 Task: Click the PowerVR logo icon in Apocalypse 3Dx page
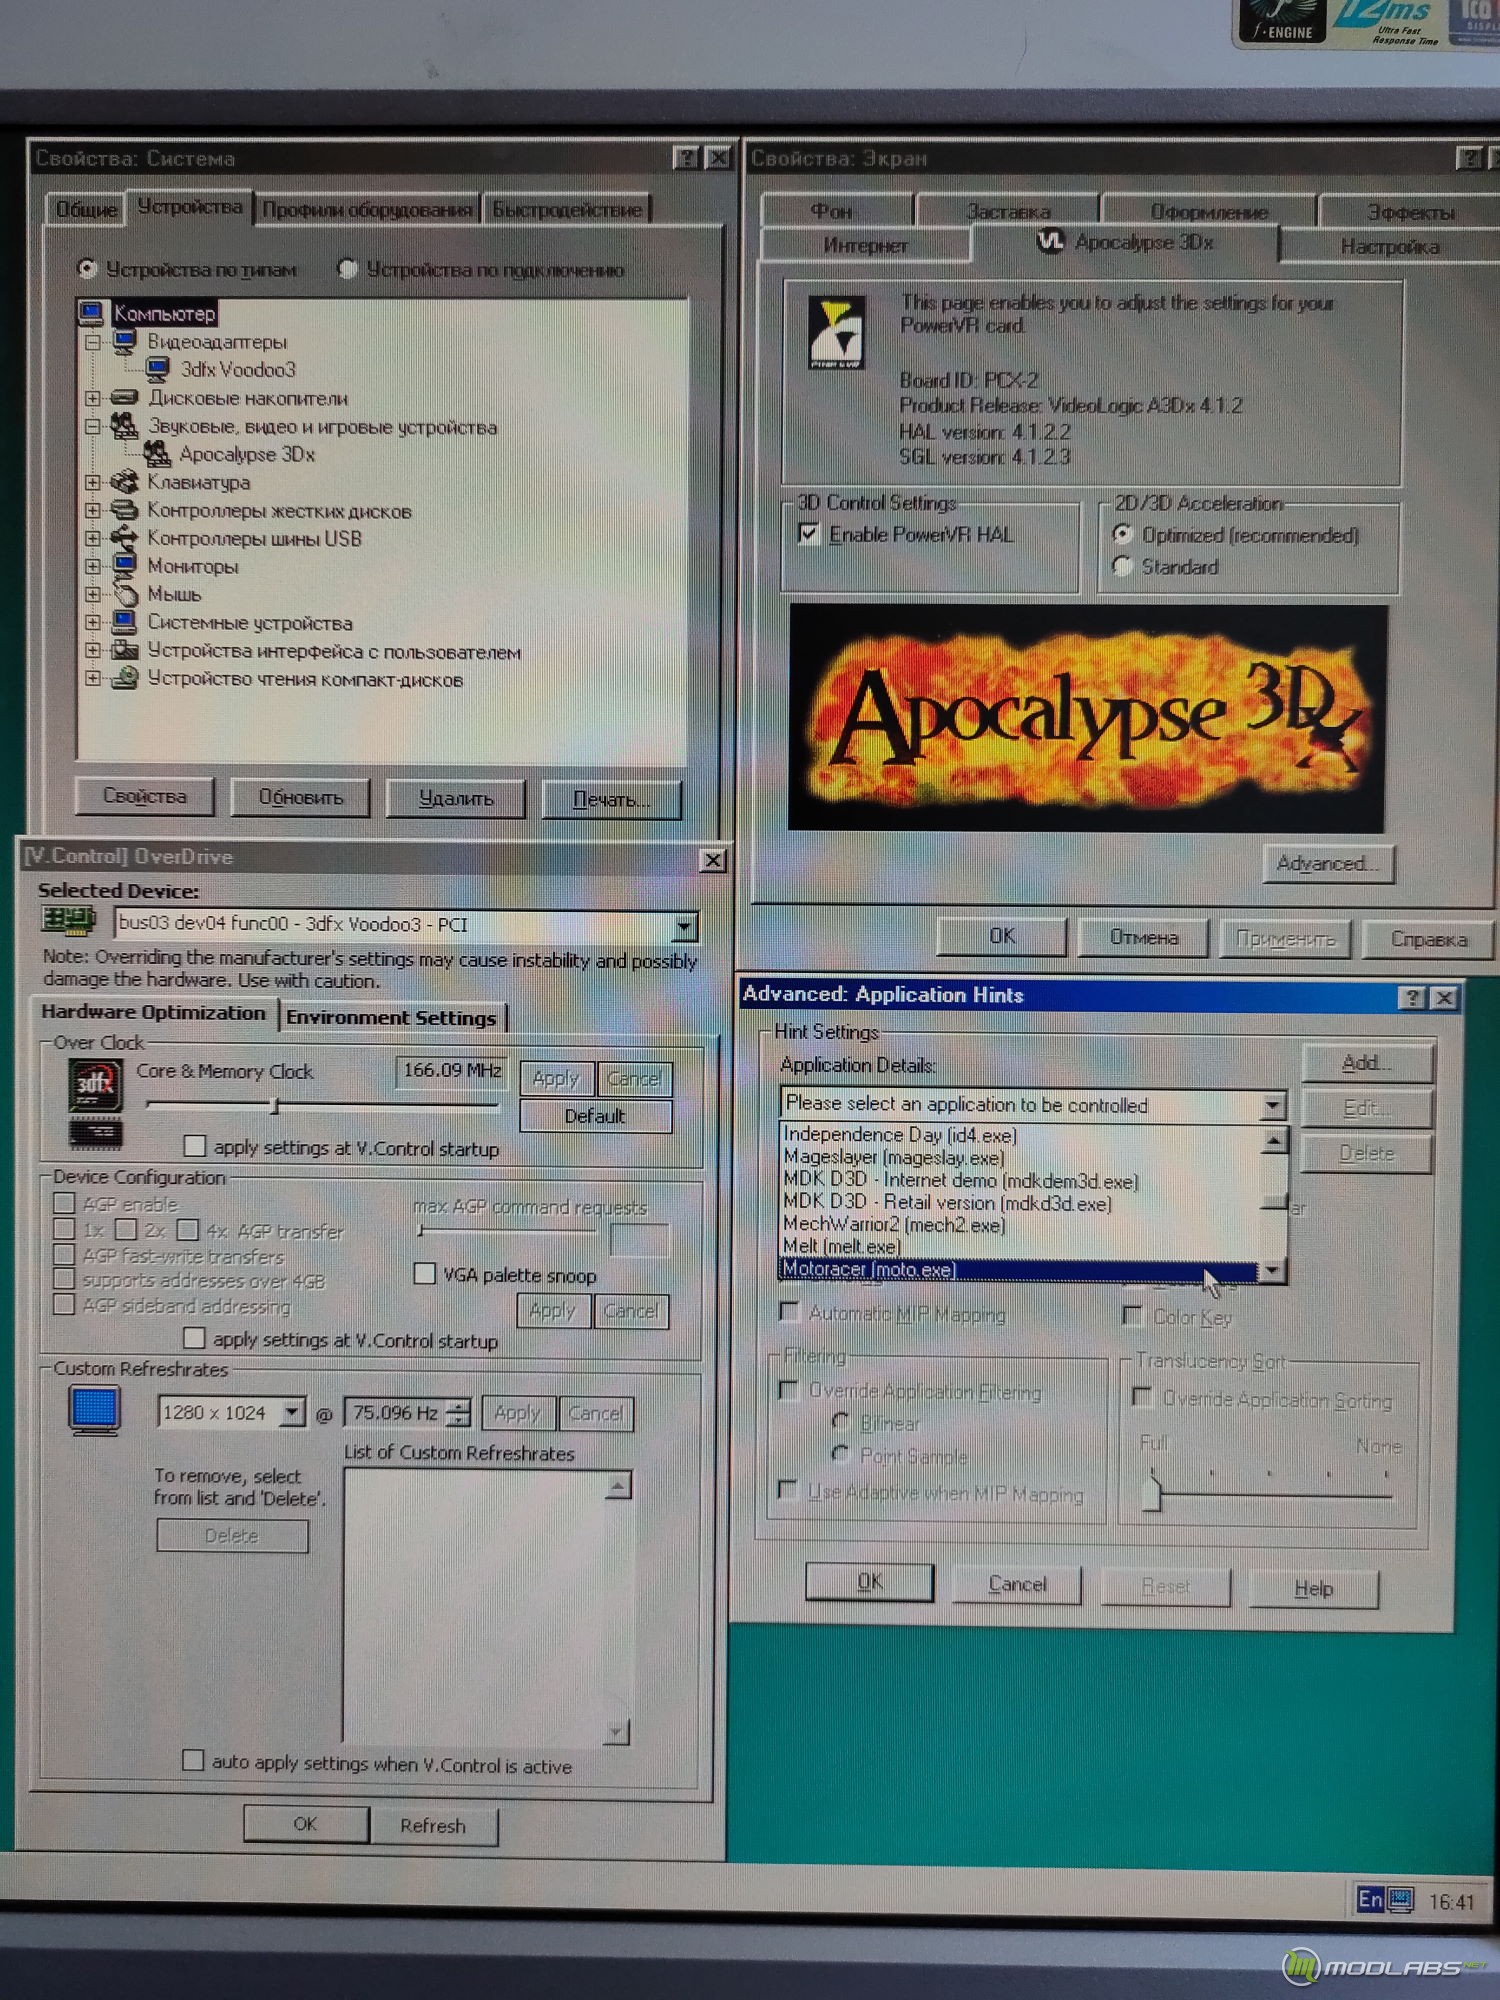point(837,332)
